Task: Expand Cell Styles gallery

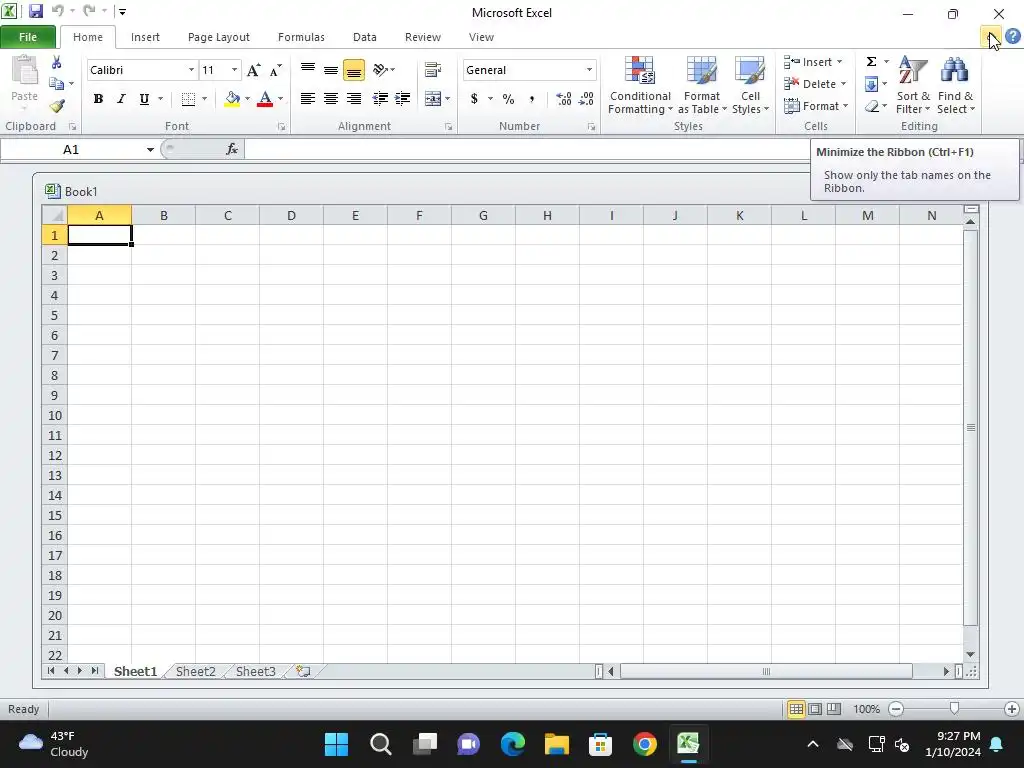Action: [750, 86]
